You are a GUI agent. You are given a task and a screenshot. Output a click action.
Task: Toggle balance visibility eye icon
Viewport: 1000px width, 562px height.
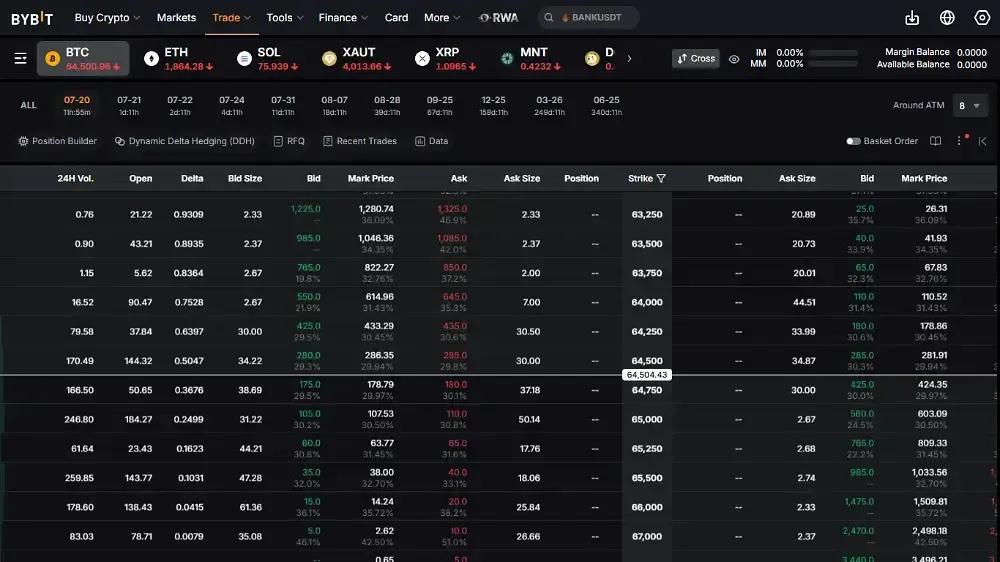pos(734,59)
